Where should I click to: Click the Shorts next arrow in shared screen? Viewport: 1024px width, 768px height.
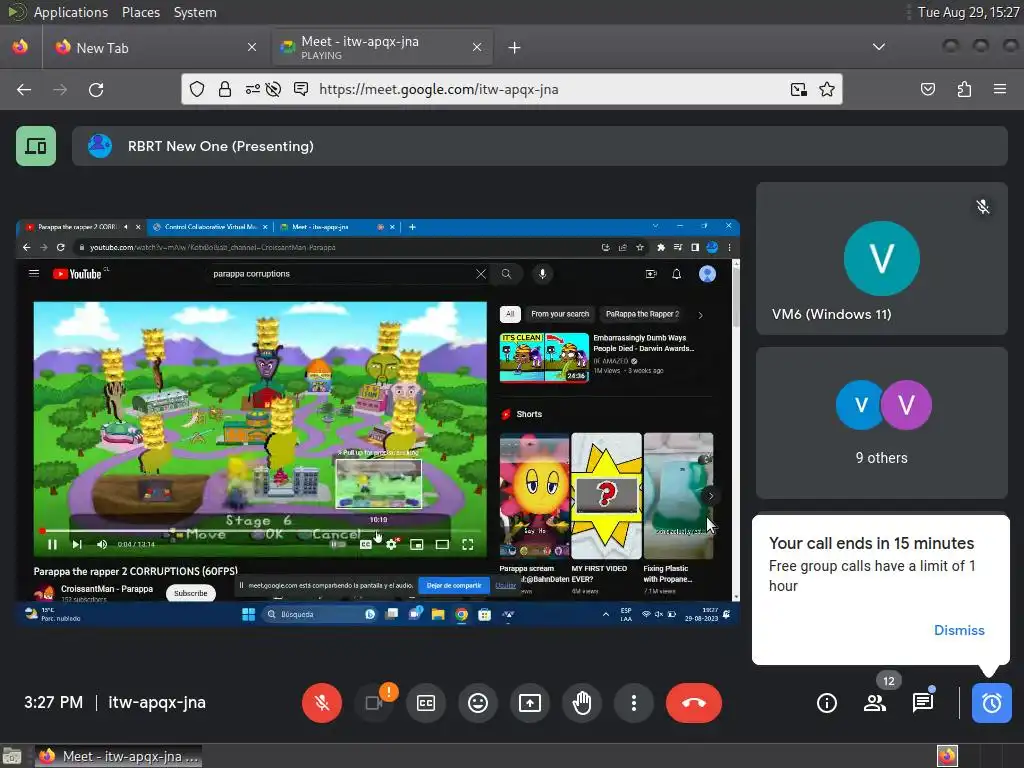click(x=711, y=496)
